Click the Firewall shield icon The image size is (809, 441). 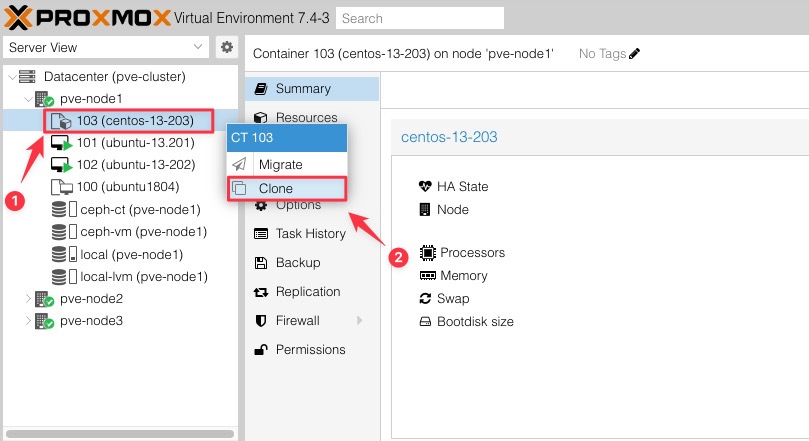[261, 321]
